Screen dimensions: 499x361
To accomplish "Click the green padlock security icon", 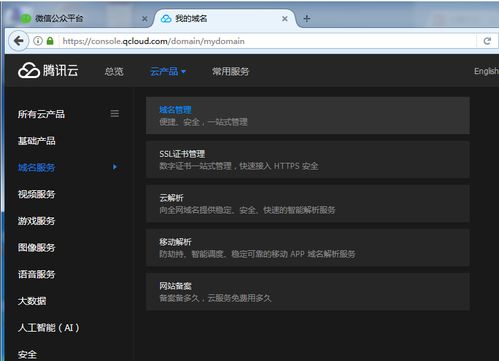I will point(50,41).
